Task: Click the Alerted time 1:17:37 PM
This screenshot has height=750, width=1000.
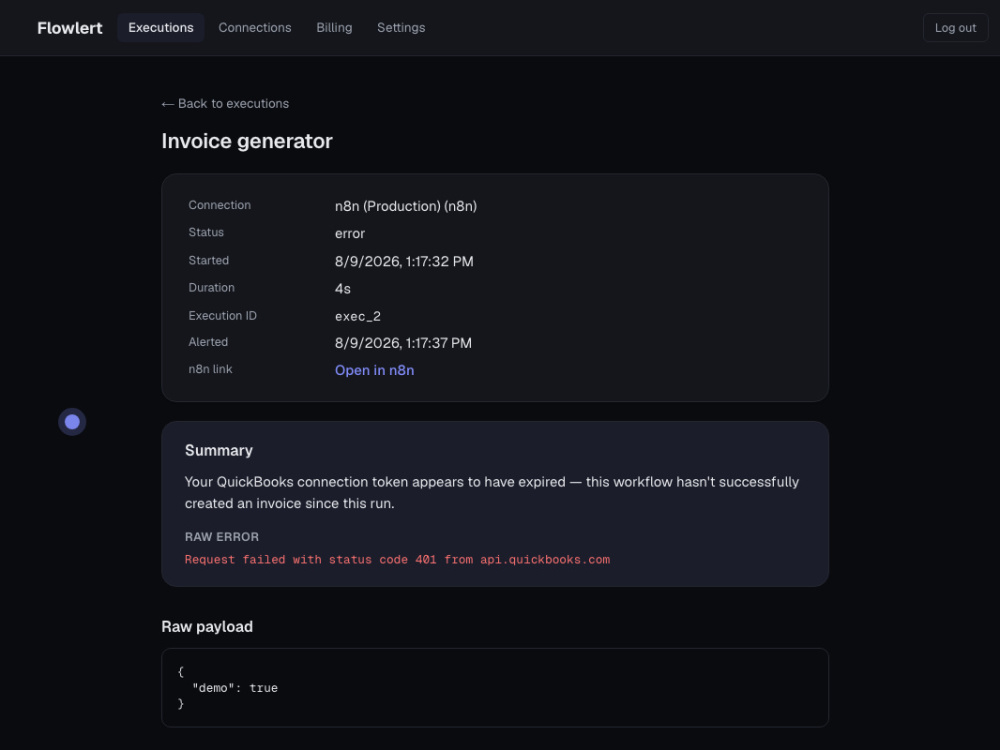Action: tap(403, 343)
